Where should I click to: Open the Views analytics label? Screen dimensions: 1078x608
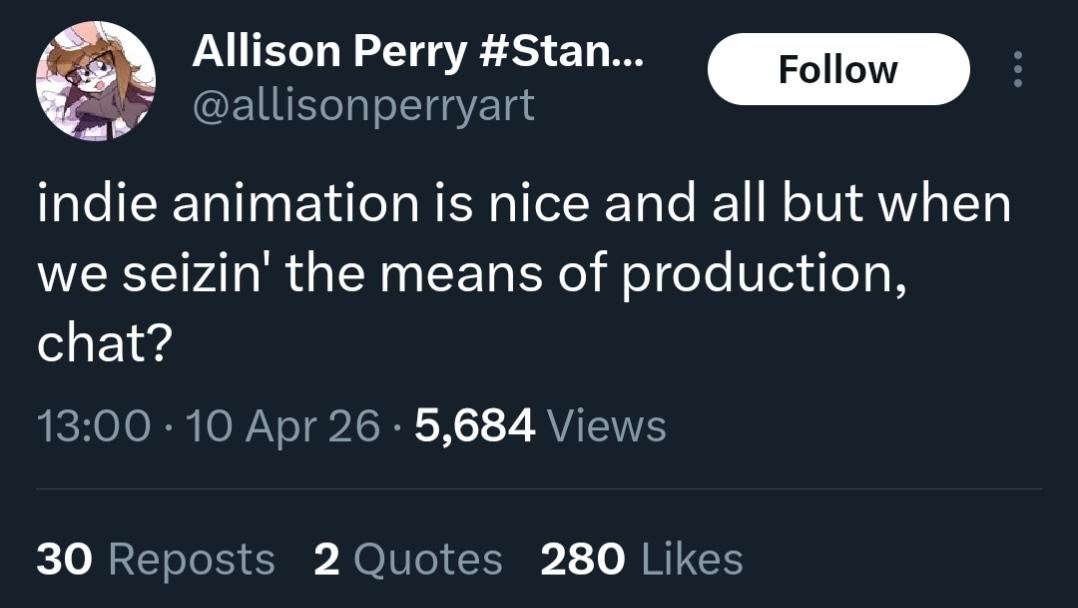[607, 426]
